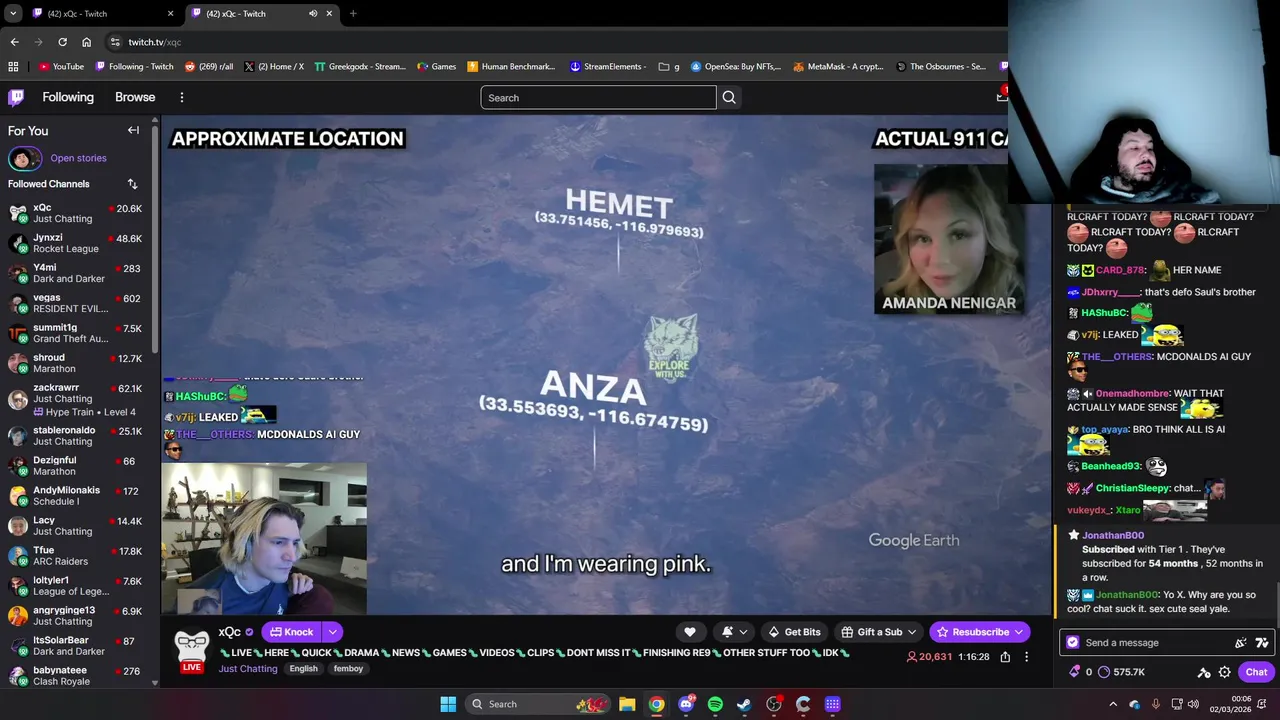Sort Followed Channels list
This screenshot has width=1280, height=720.
coord(132,184)
